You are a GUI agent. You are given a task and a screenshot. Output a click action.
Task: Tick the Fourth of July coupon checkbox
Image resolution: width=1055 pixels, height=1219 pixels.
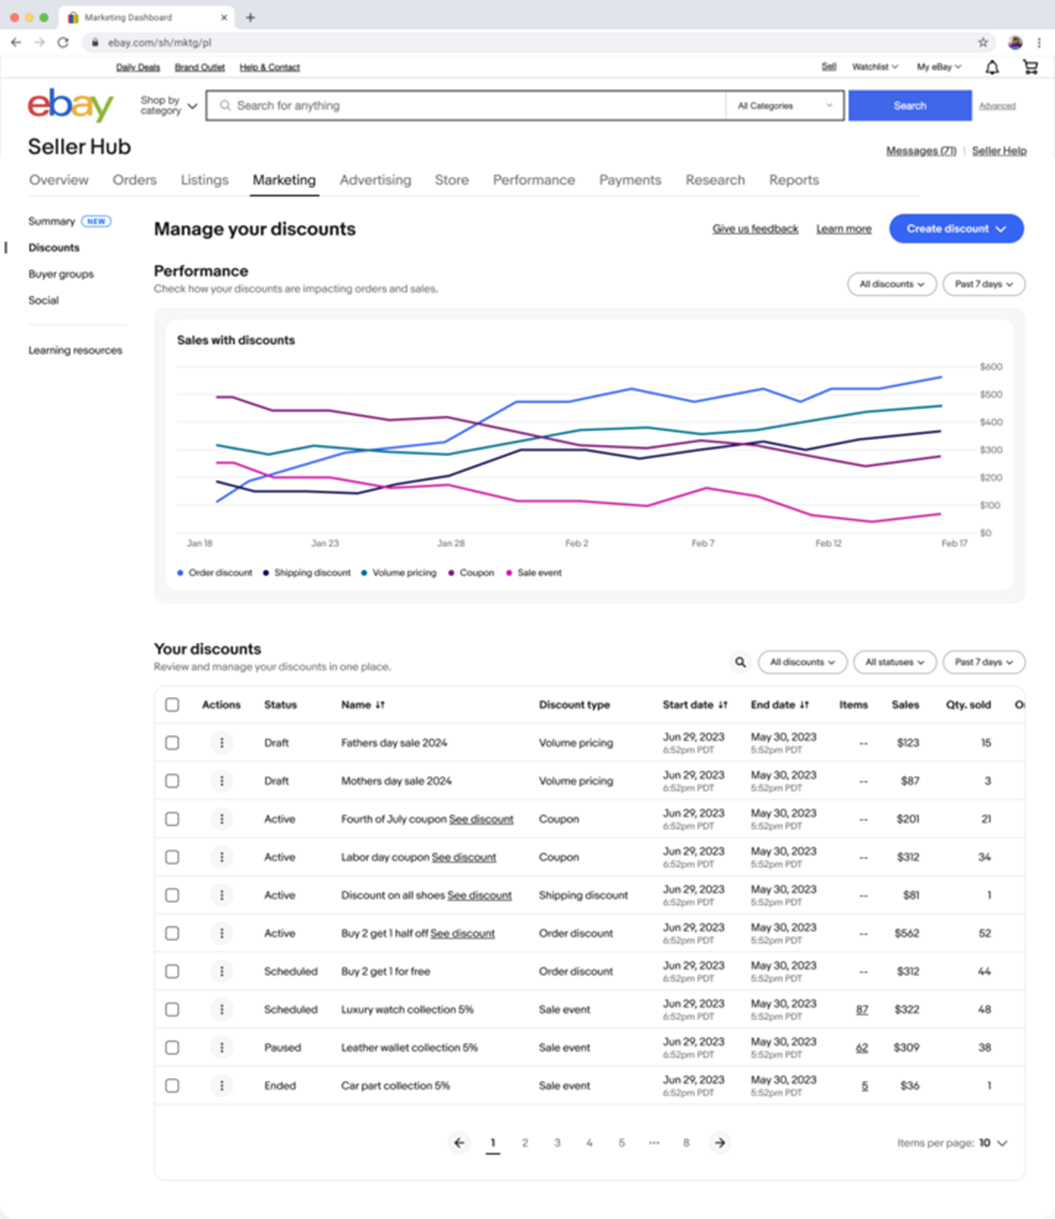[x=172, y=819]
